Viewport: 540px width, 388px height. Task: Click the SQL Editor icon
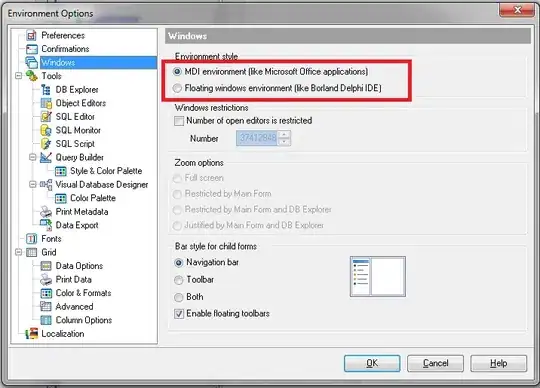pos(46,117)
